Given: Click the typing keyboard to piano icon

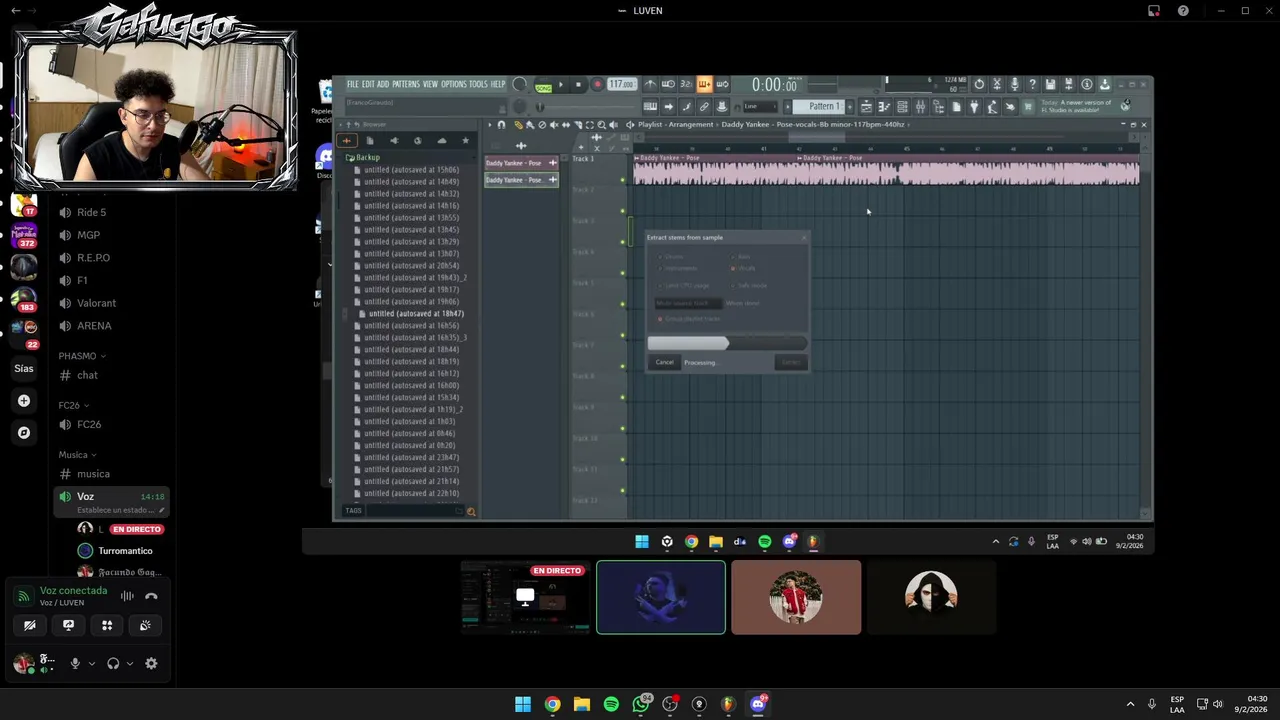Looking at the screenshot, I should pyautogui.click(x=650, y=107).
